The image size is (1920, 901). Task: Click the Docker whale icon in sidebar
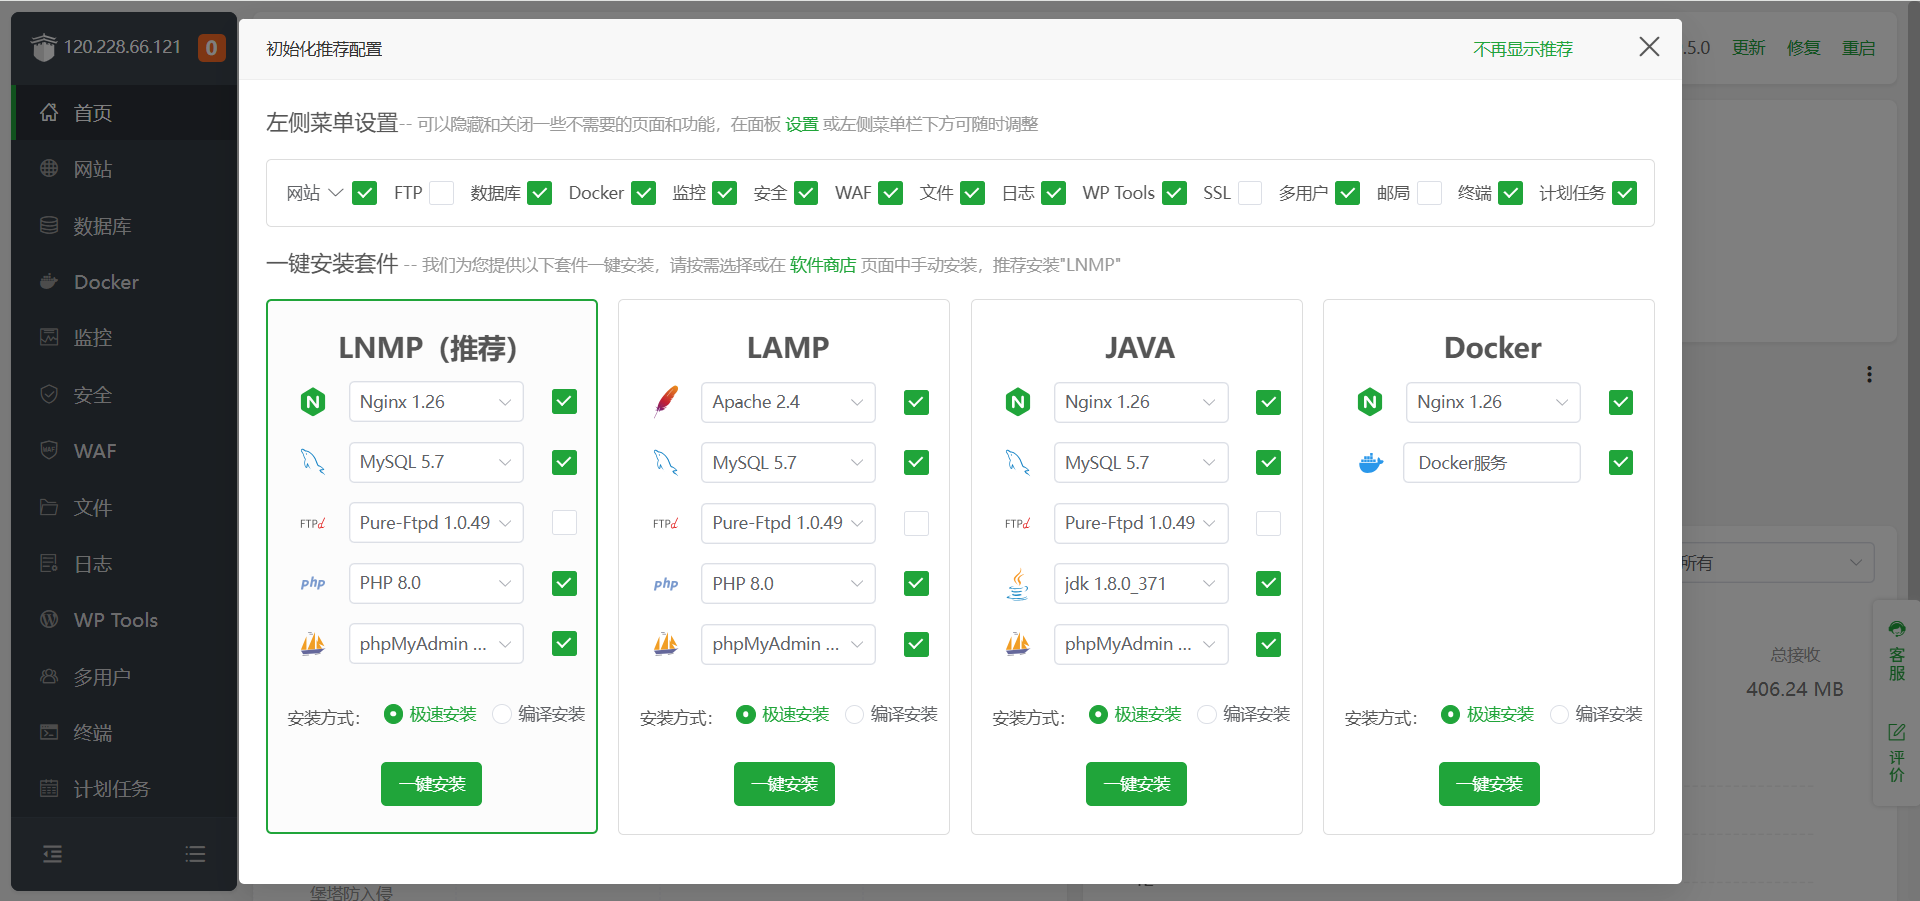tap(49, 282)
